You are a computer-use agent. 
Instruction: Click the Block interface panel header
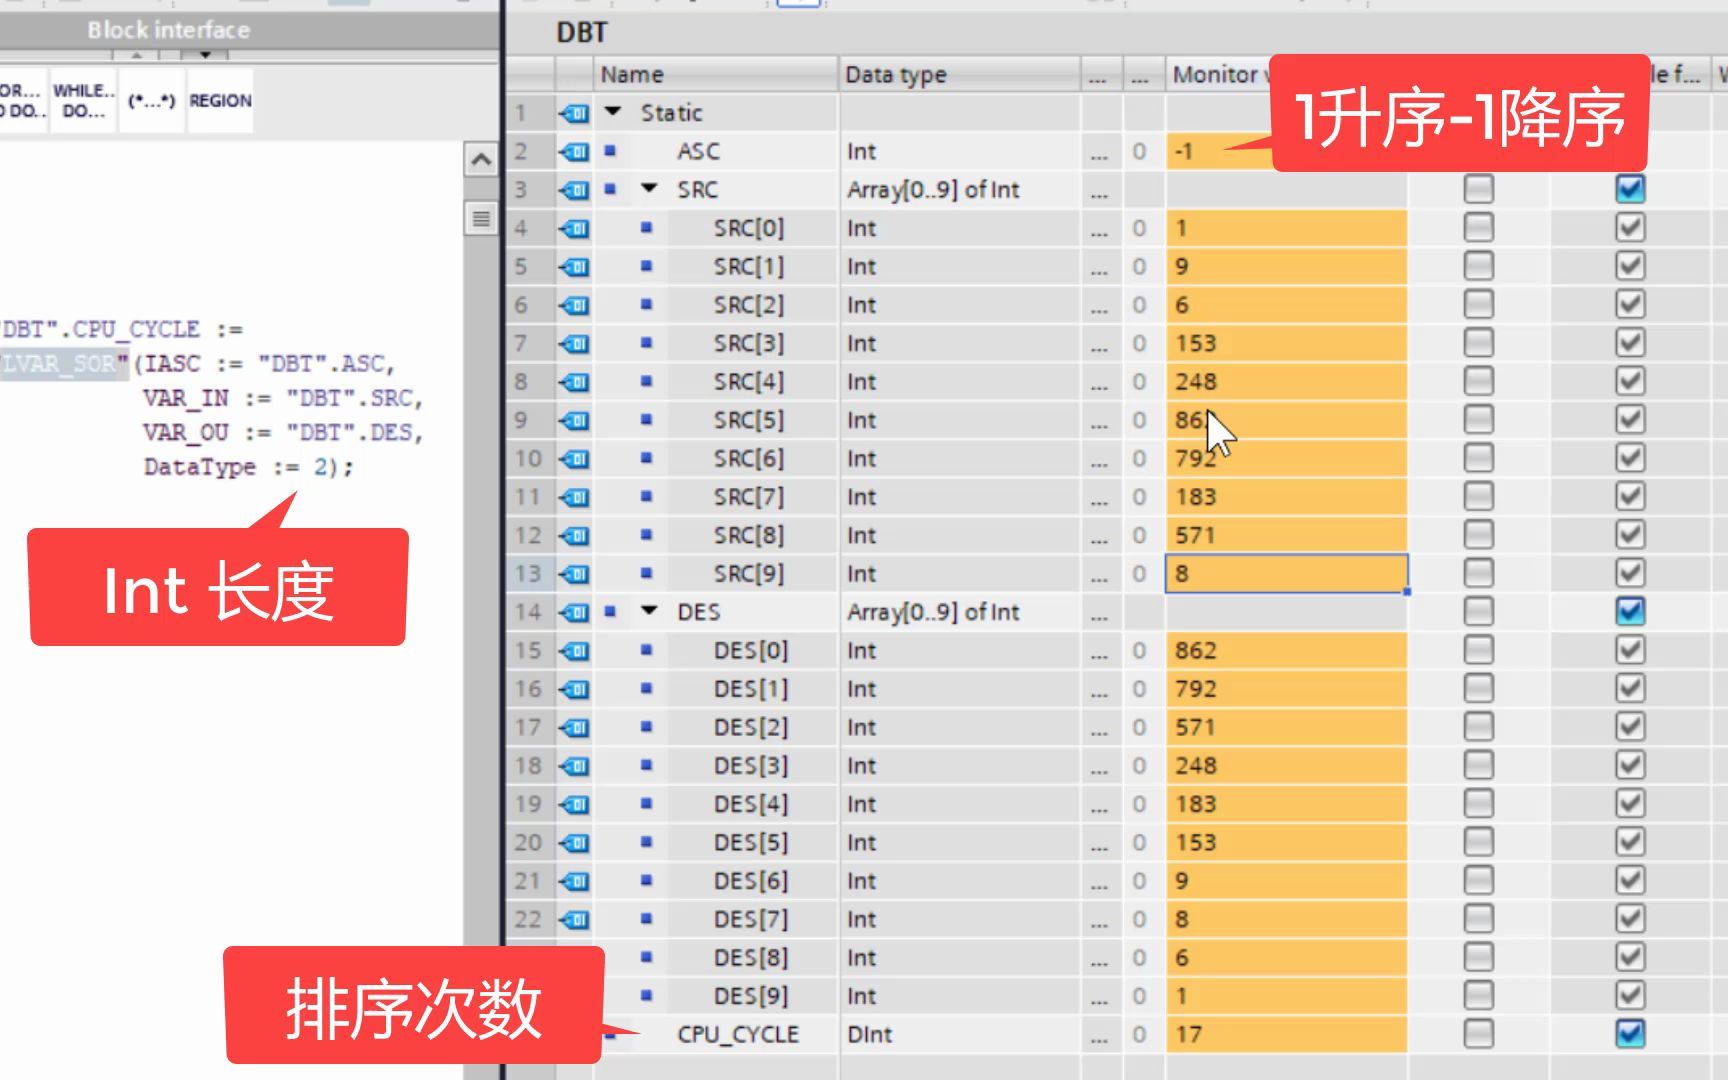(166, 29)
